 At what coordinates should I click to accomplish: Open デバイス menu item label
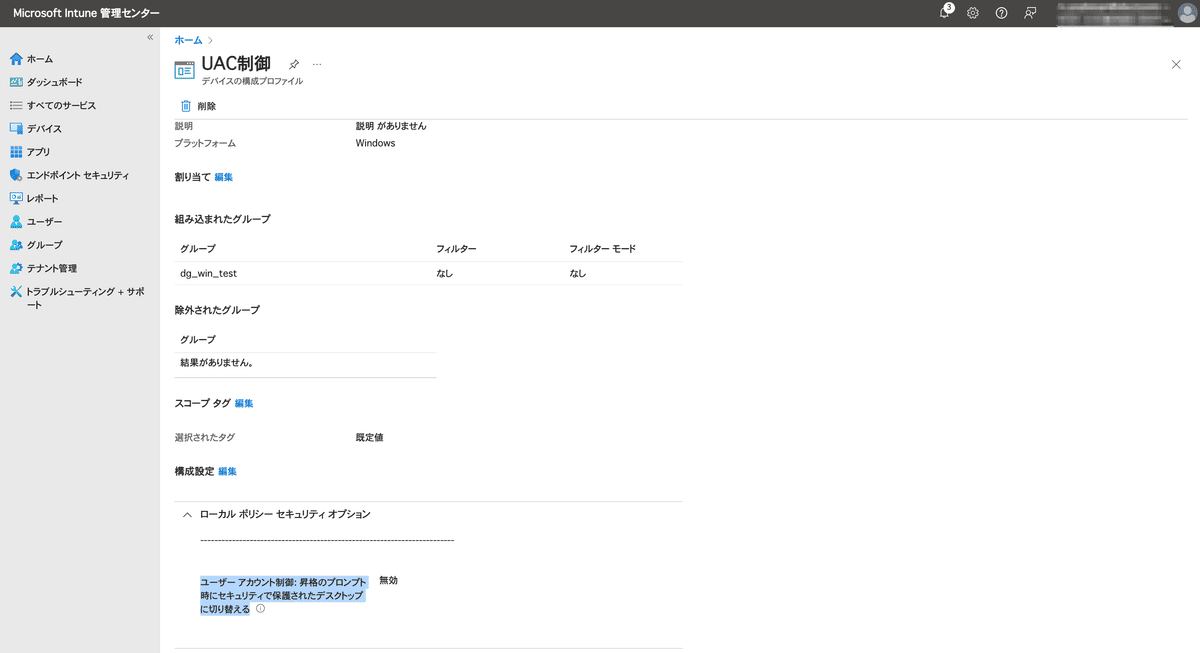44,129
